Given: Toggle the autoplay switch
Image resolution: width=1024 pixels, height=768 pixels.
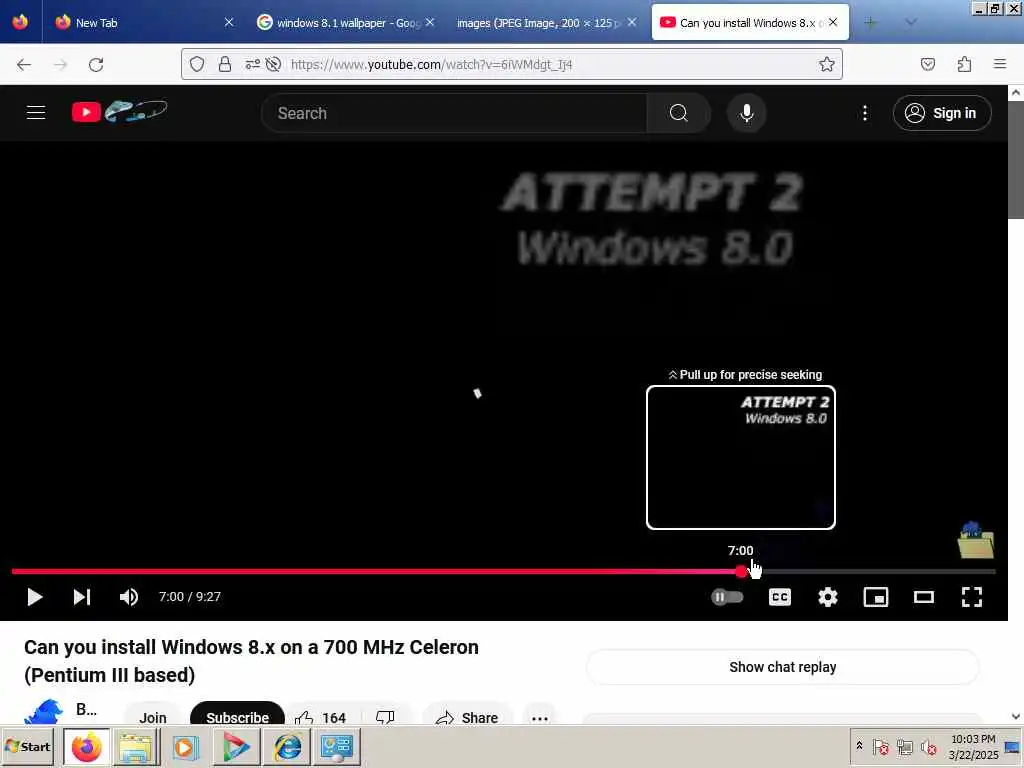Looking at the screenshot, I should point(727,597).
